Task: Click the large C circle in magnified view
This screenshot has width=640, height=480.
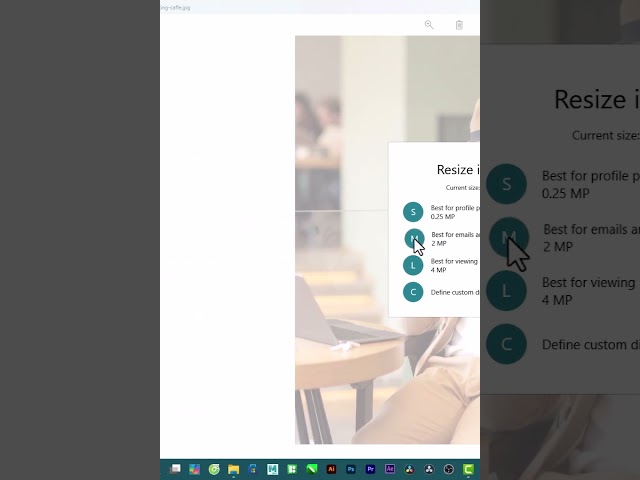Action: tap(507, 344)
